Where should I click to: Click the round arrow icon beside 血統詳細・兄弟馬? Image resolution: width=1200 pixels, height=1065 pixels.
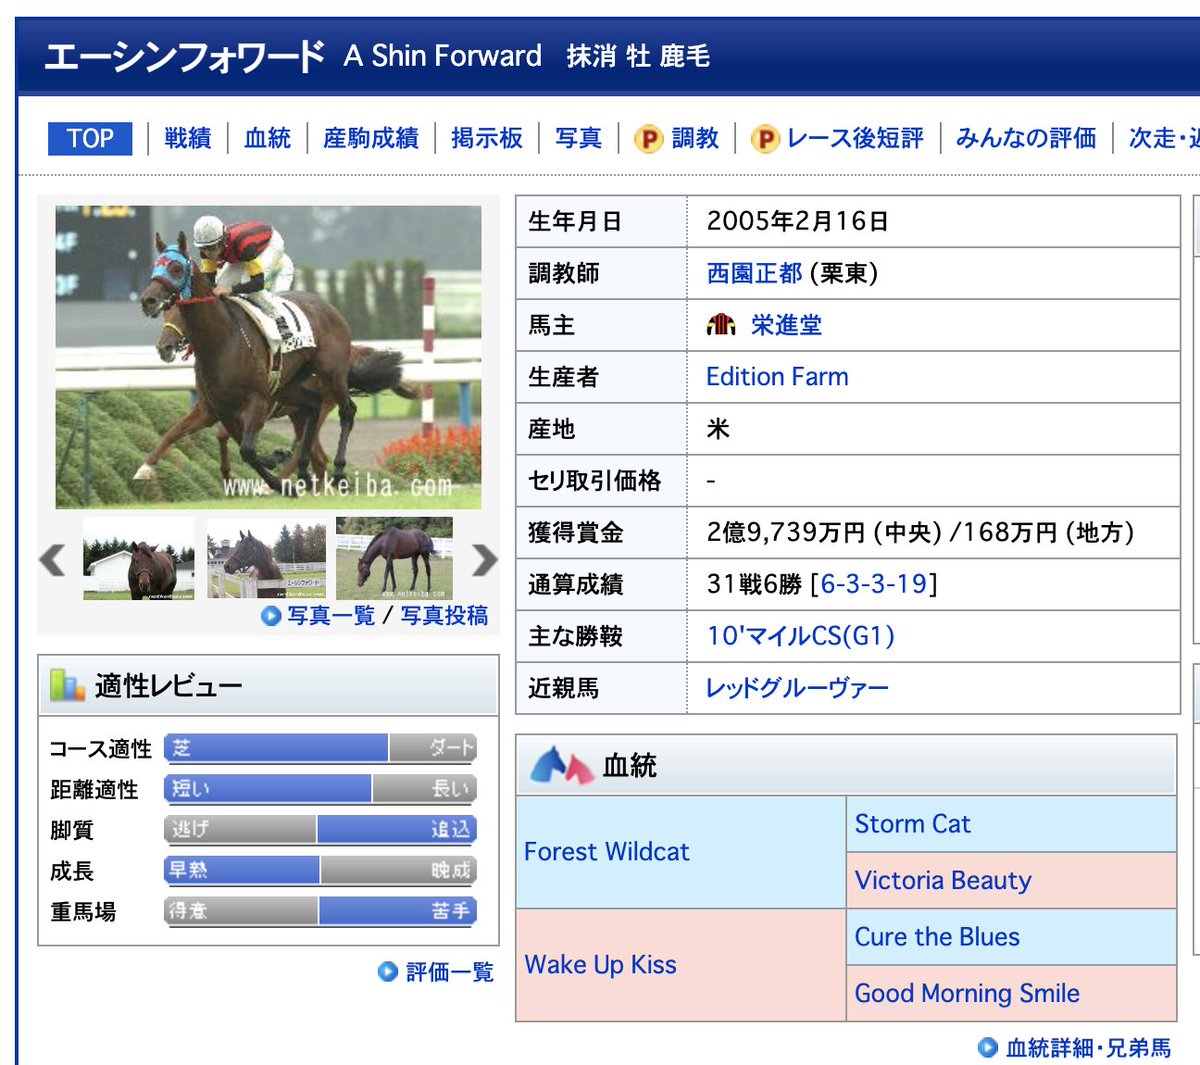pyautogui.click(x=988, y=1047)
